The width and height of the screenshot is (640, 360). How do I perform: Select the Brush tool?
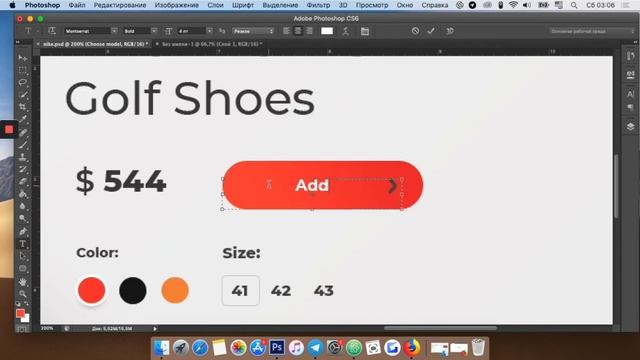[x=22, y=145]
